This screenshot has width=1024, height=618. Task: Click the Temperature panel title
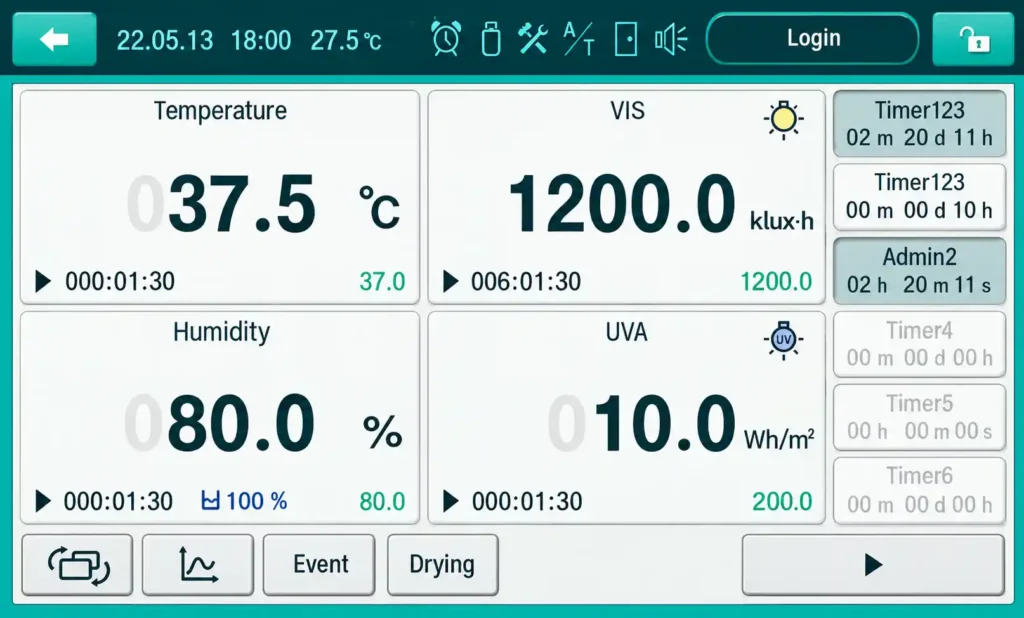click(x=220, y=111)
